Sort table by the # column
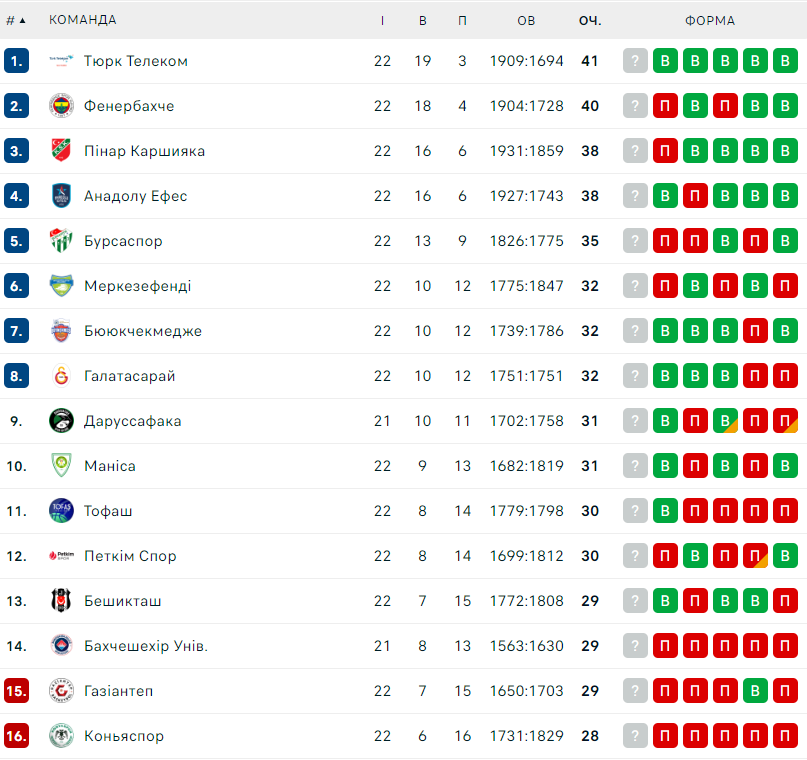The image size is (807, 760). [x=15, y=21]
